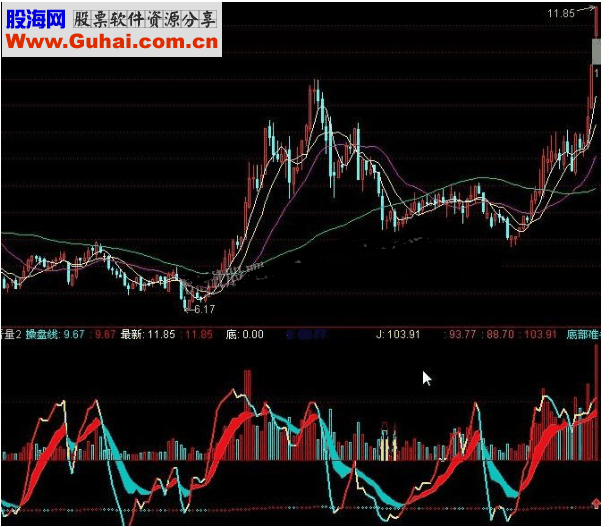Screen dimensions: 609x527
Task: Click the red 103.91 value at the right
Action: [540, 334]
